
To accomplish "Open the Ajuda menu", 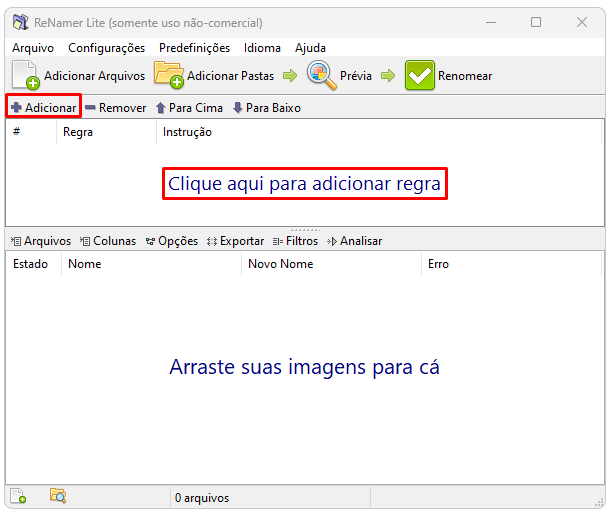I will pyautogui.click(x=310, y=48).
